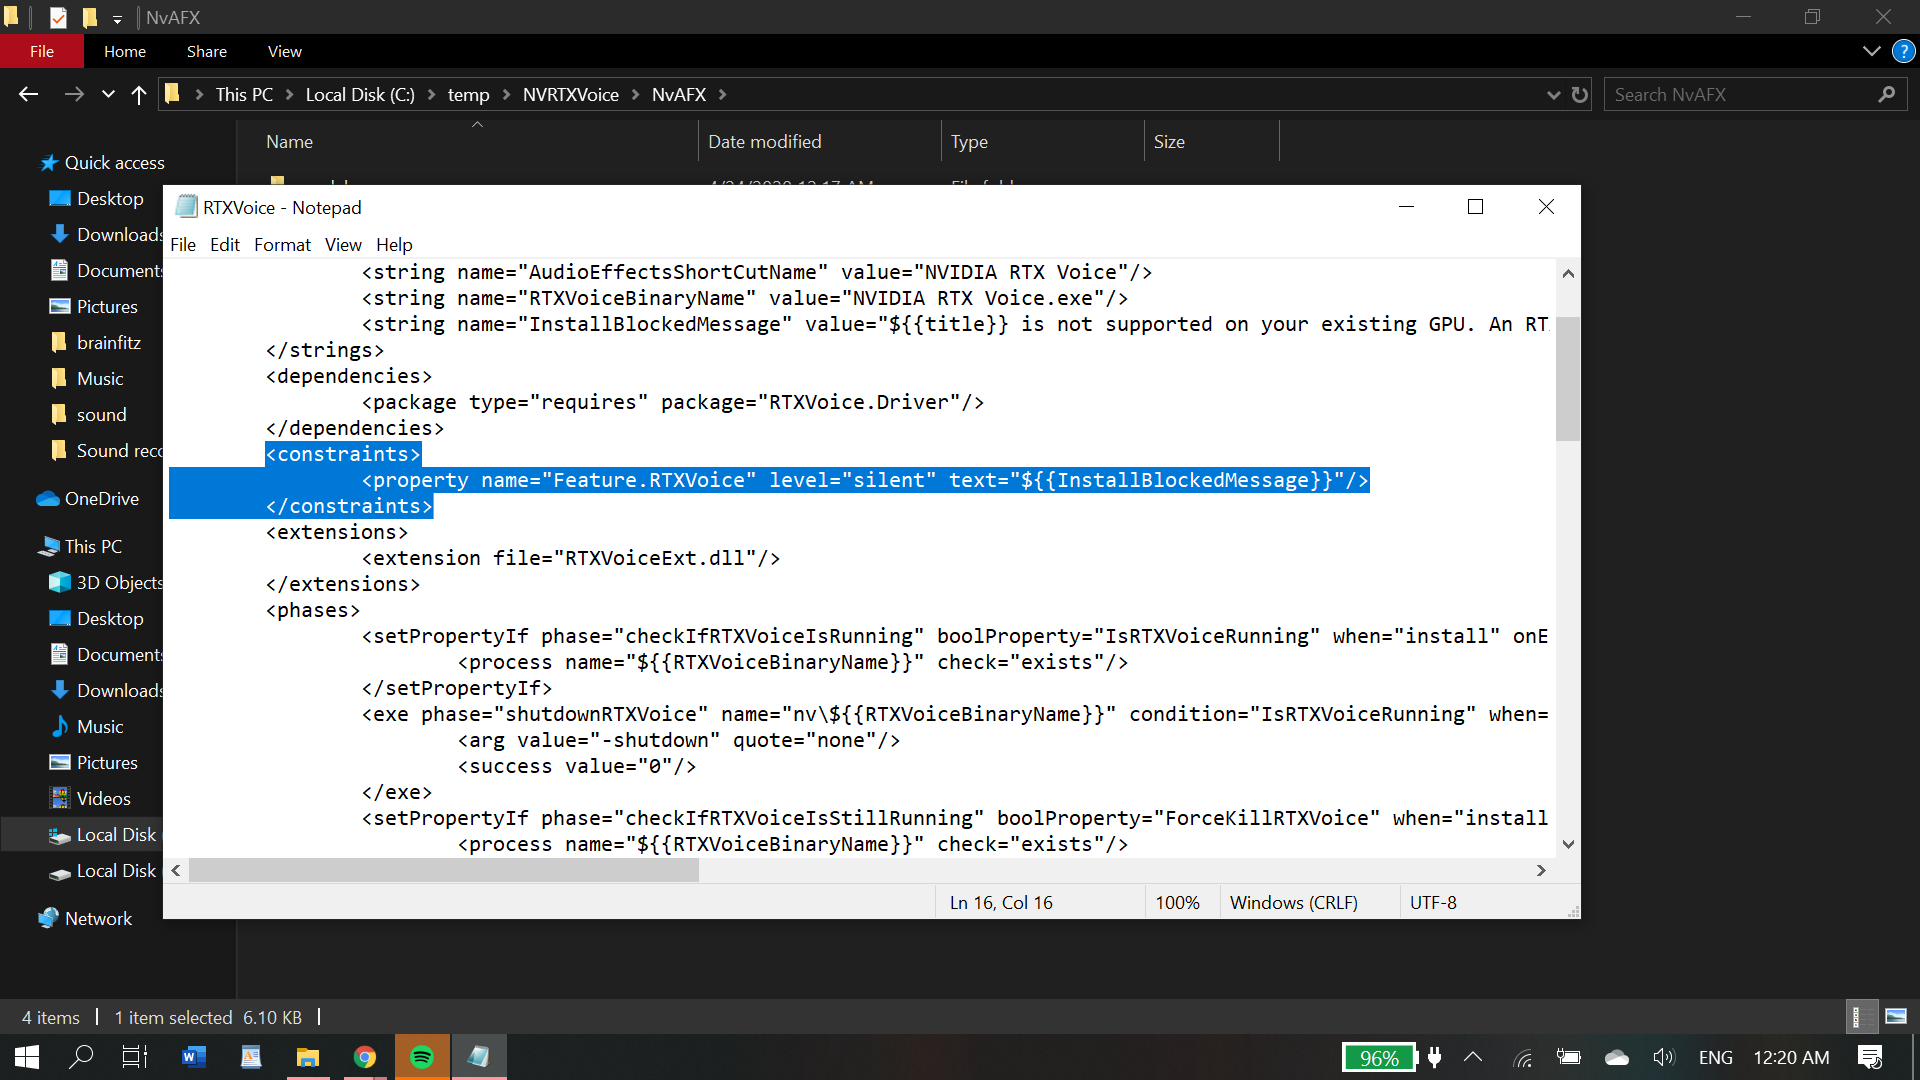Select This PC in navigation pane

pos(93,547)
